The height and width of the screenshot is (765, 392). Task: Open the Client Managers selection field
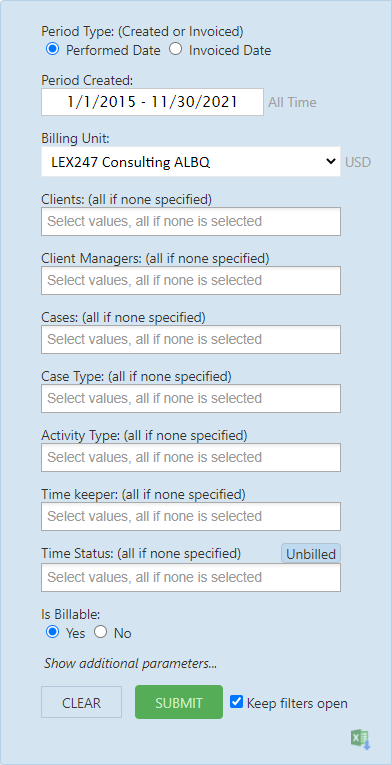[x=191, y=281]
